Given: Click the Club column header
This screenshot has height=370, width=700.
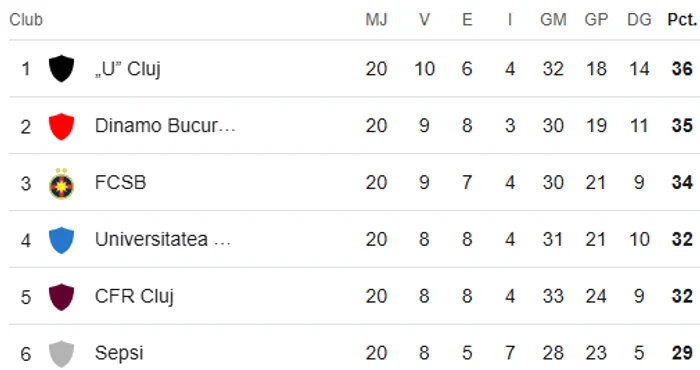Looking at the screenshot, I should pyautogui.click(x=26, y=20).
